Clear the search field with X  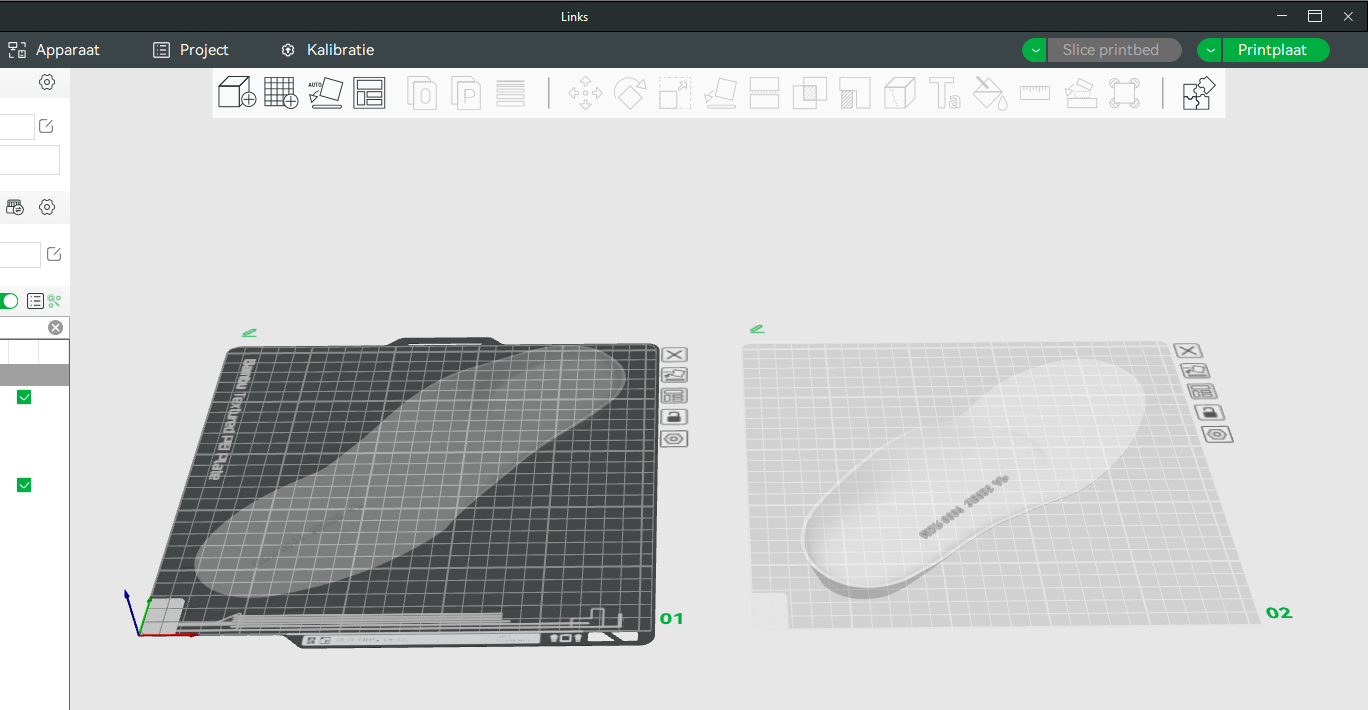pyautogui.click(x=55, y=327)
